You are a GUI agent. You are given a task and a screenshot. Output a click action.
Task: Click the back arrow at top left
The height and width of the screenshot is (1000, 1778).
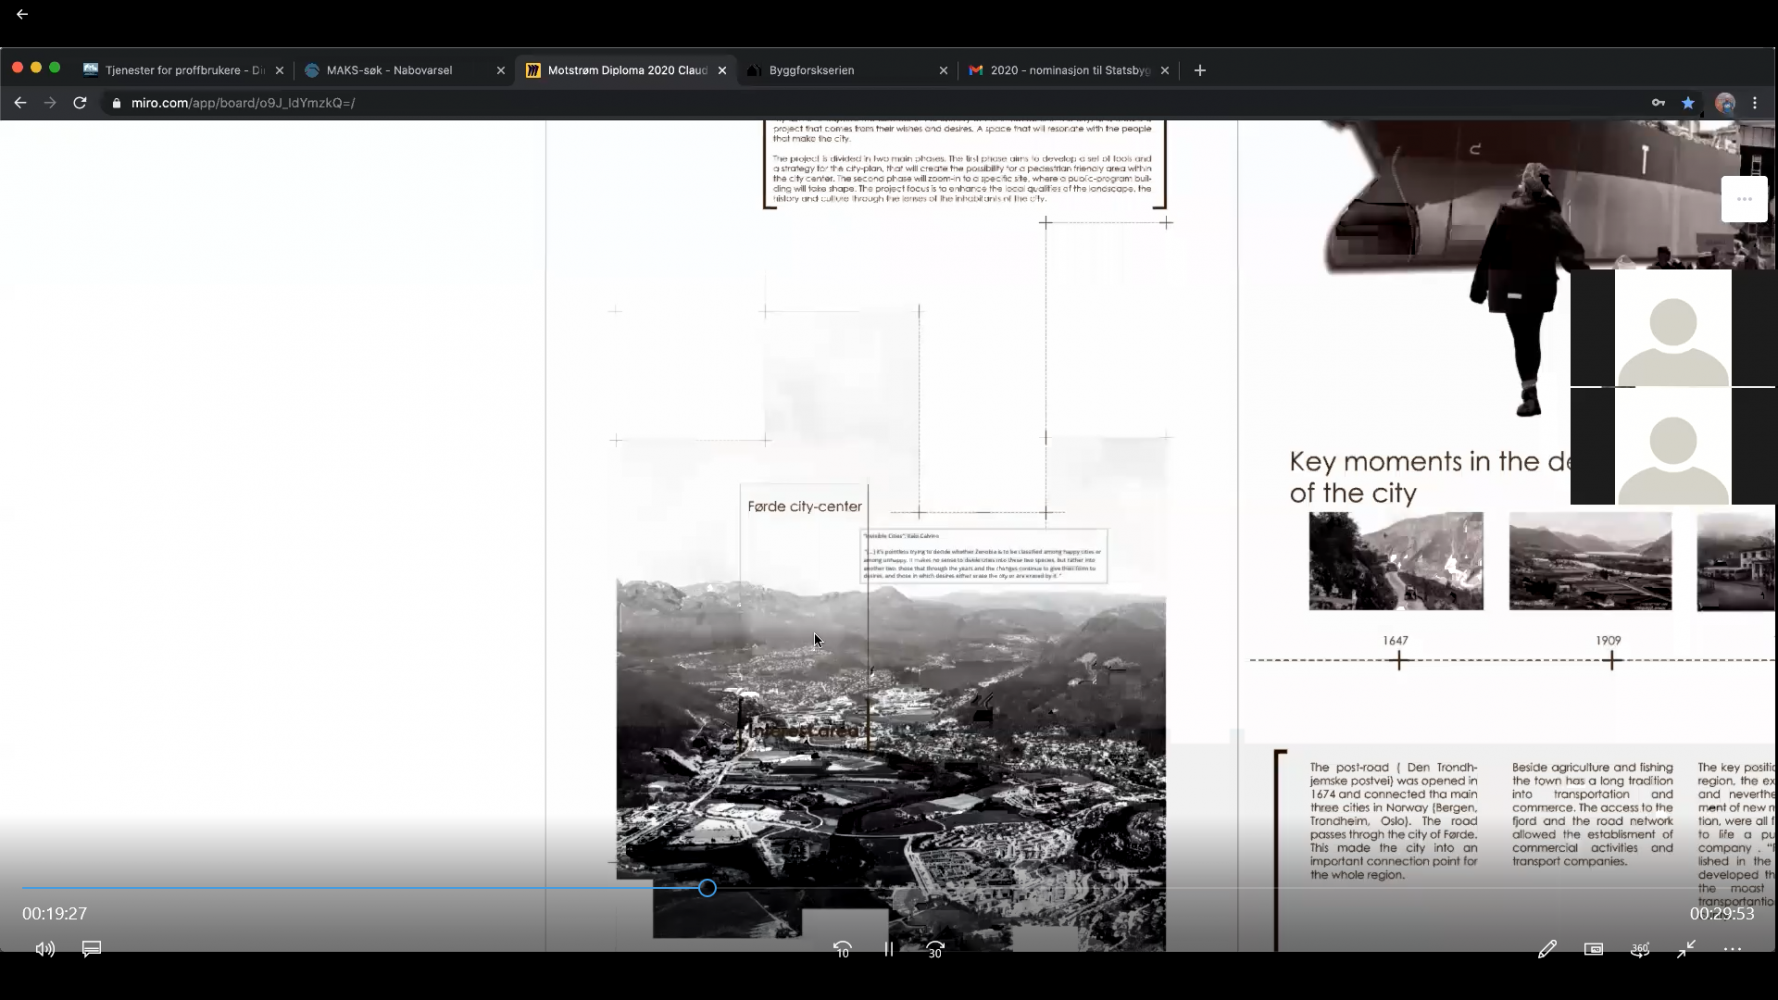(x=22, y=14)
